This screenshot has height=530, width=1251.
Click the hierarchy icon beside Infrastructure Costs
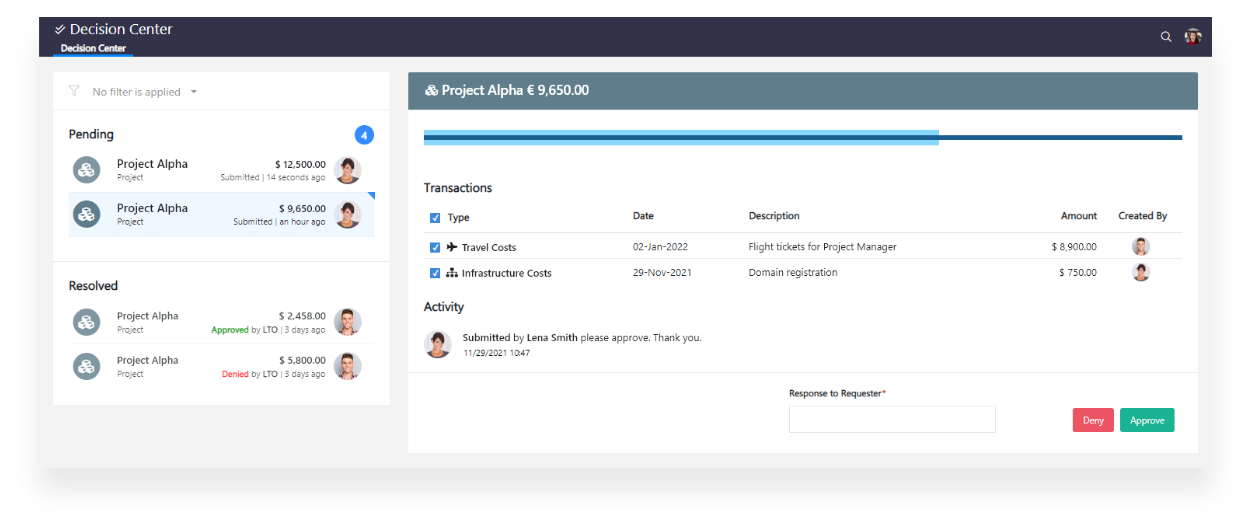click(x=452, y=273)
